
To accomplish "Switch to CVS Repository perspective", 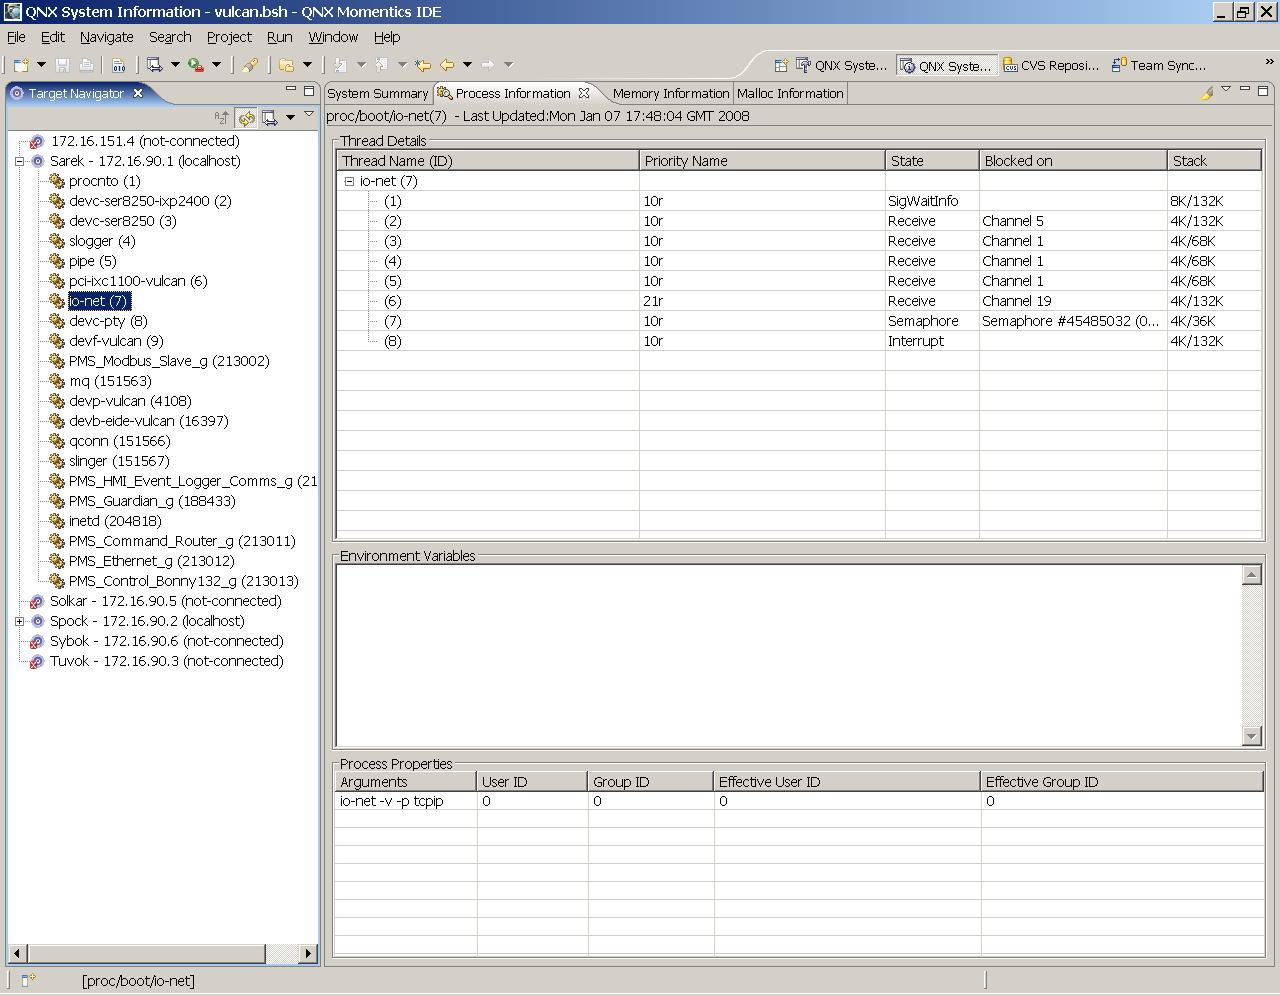I will (1051, 65).
